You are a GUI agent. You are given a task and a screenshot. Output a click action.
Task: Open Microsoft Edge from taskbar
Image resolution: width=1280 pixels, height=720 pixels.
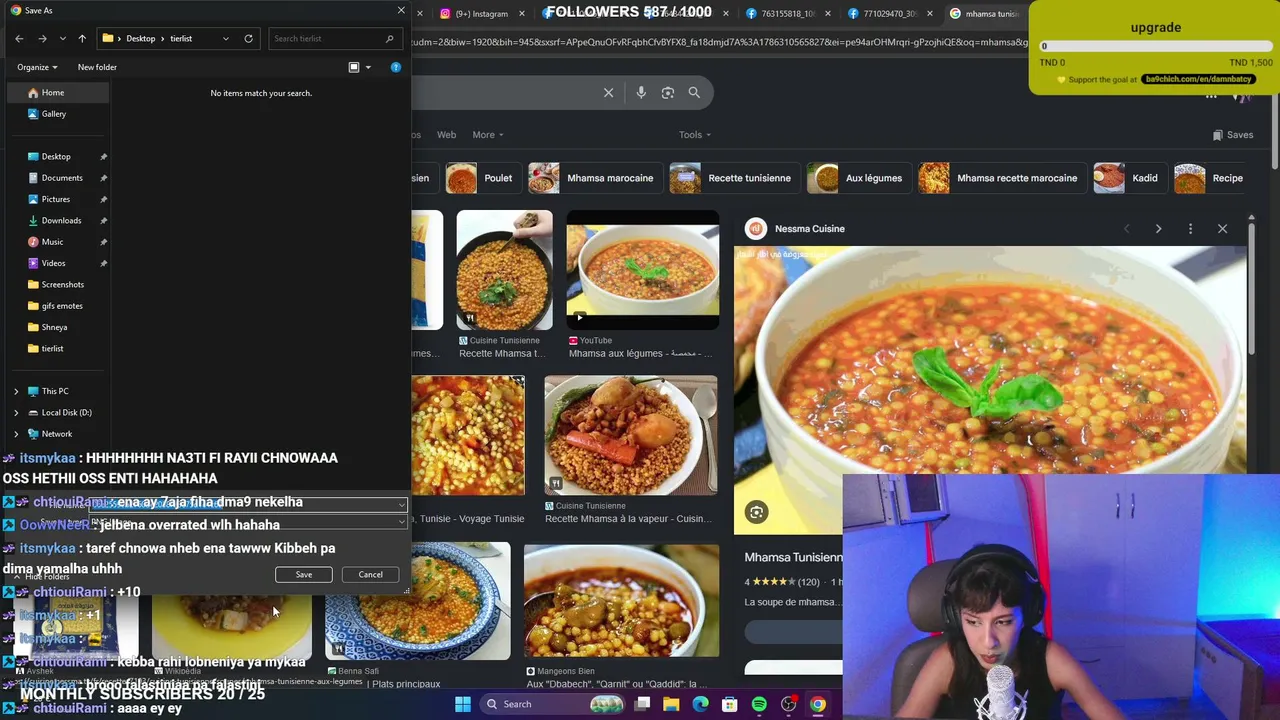click(x=700, y=704)
